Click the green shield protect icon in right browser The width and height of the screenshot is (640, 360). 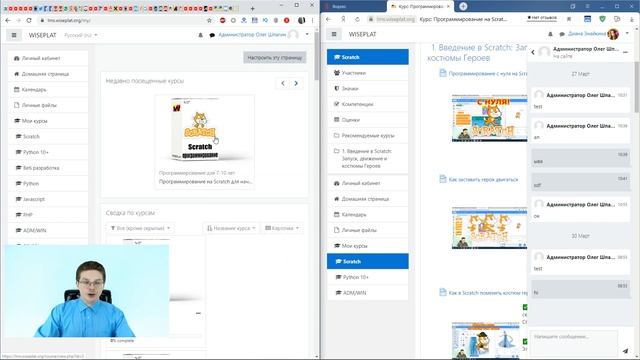click(602, 19)
